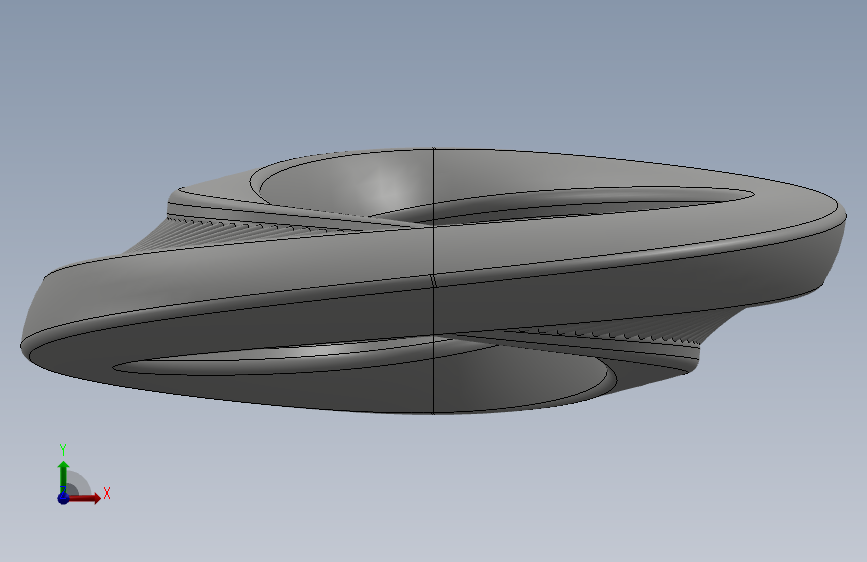
Task: Click the red X axis arrow
Action: point(85,498)
